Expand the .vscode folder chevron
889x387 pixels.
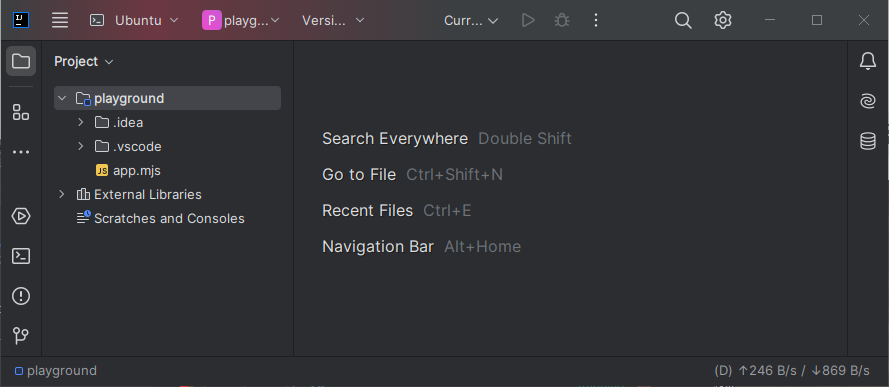coord(81,146)
